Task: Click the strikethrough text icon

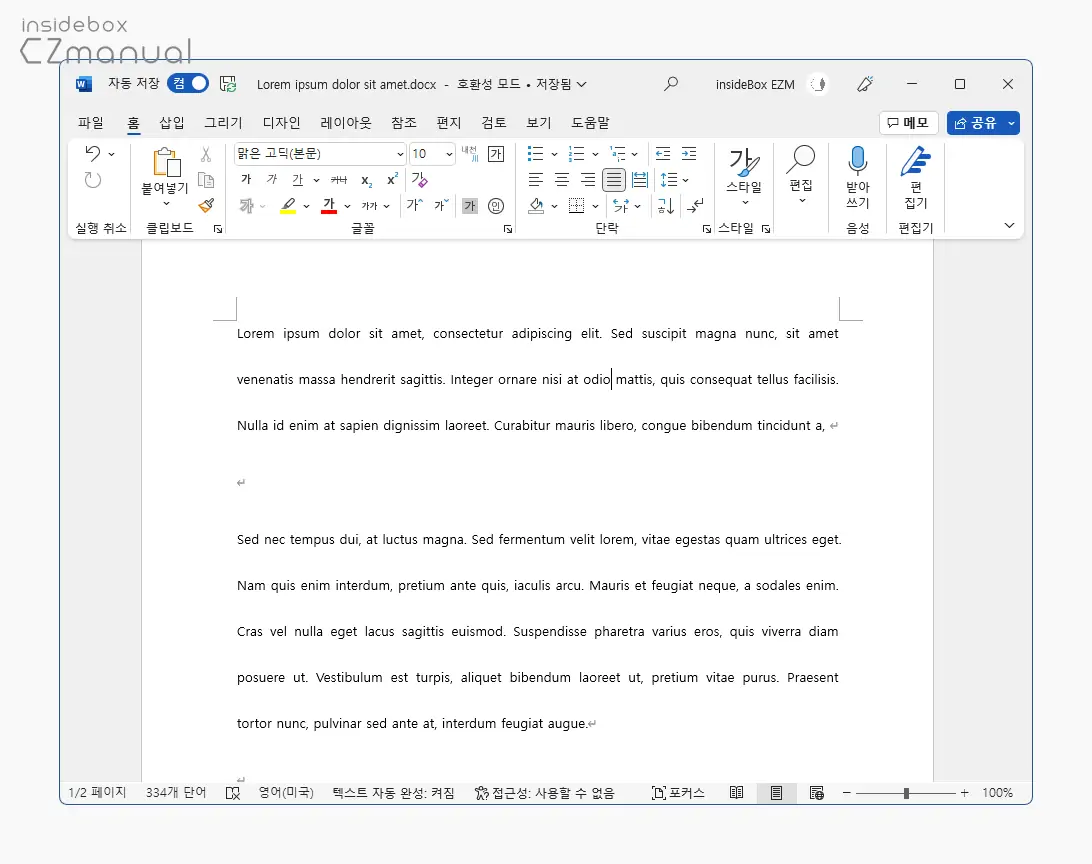Action: tap(339, 180)
